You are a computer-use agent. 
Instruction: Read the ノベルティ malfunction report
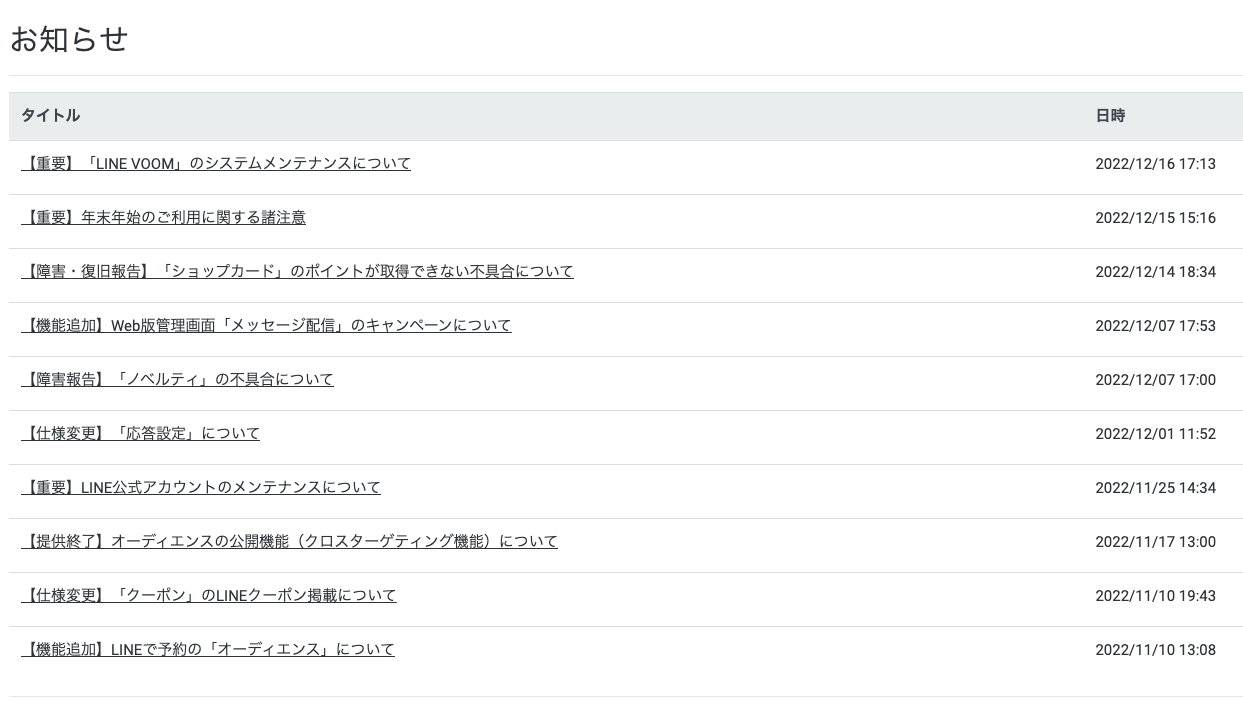pyautogui.click(x=178, y=380)
